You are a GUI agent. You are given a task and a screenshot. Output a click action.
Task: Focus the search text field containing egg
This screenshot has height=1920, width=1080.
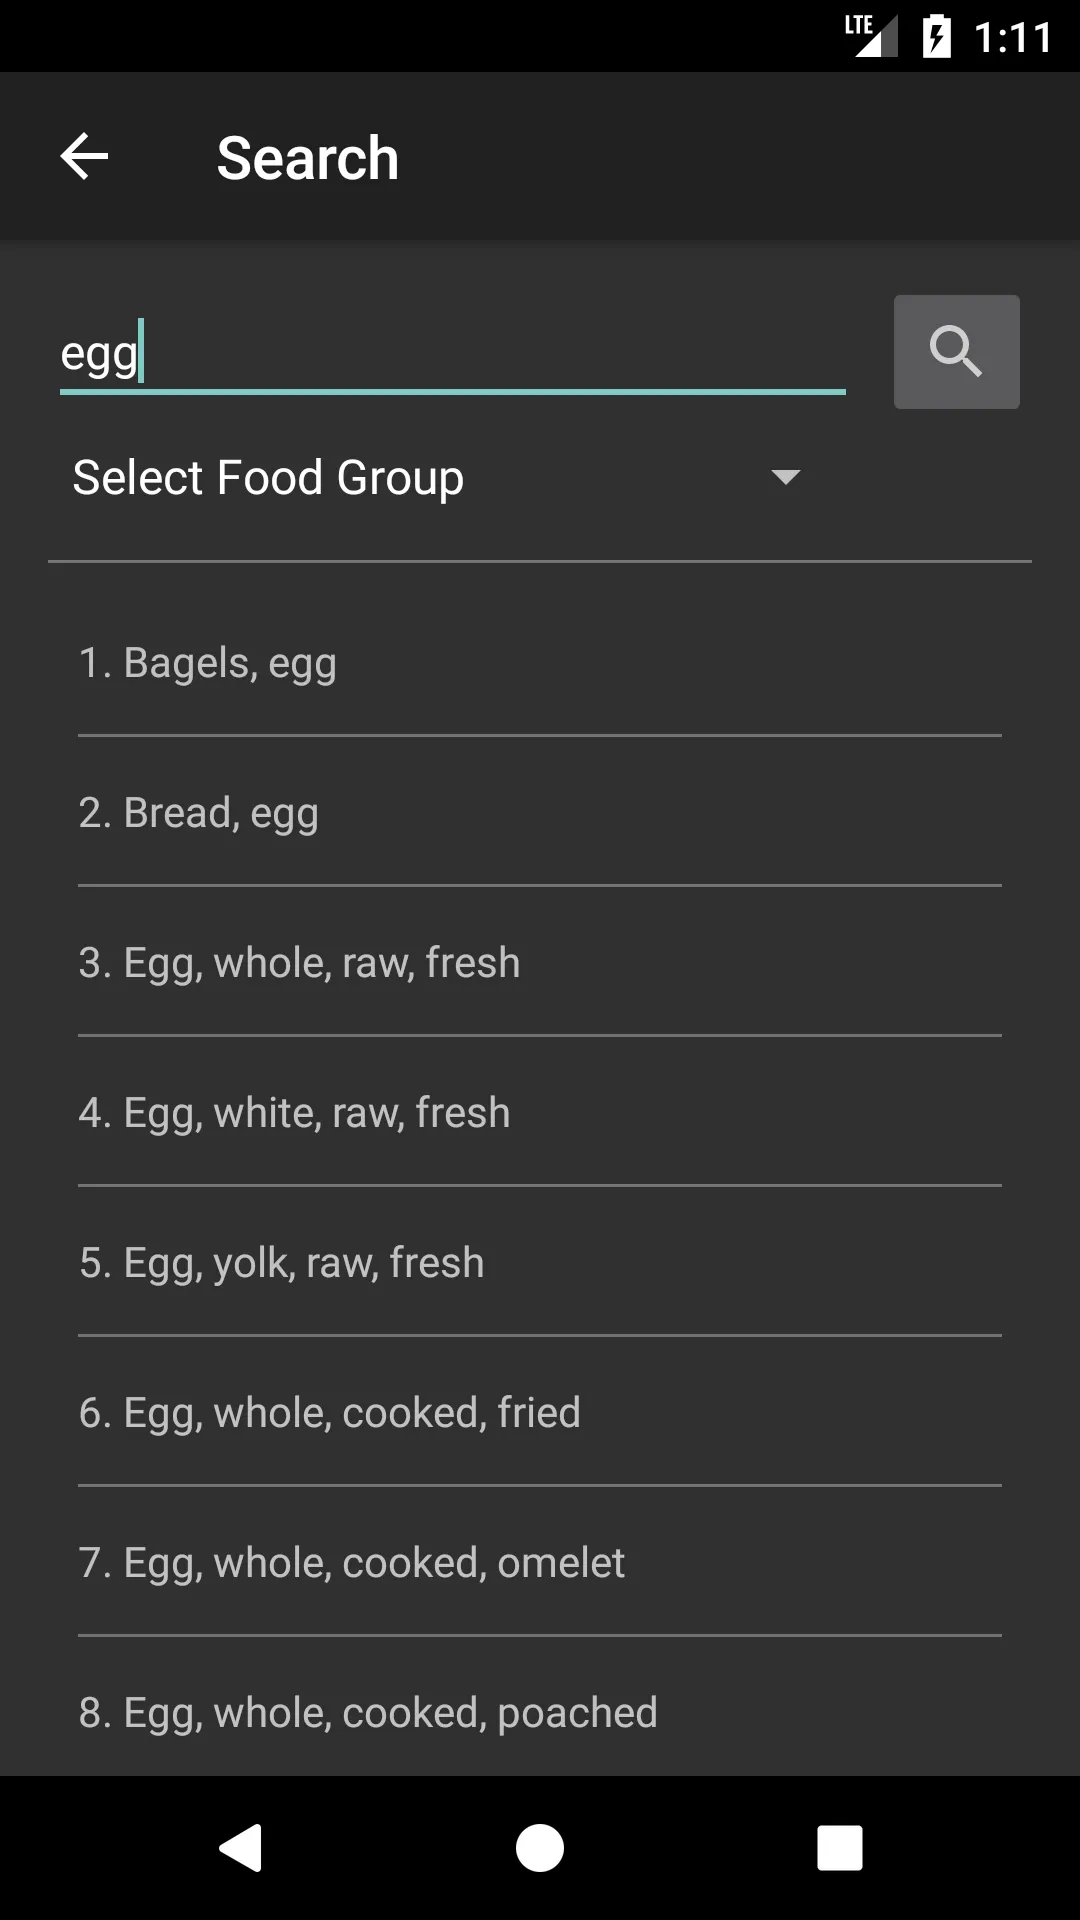[452, 354]
